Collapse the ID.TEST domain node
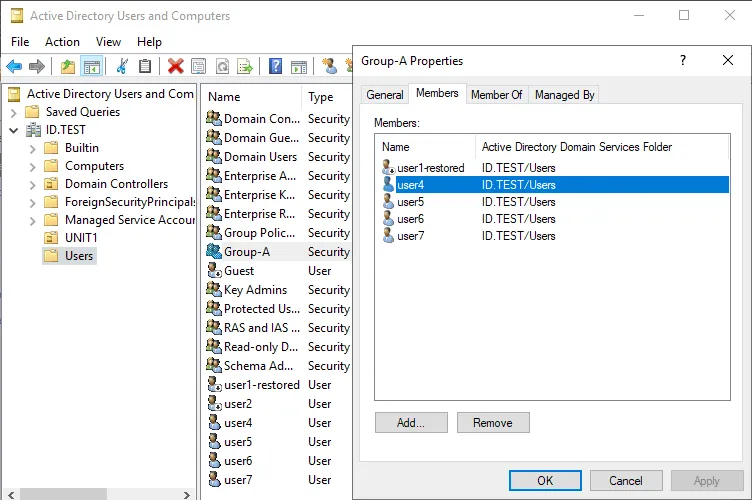 [x=13, y=130]
